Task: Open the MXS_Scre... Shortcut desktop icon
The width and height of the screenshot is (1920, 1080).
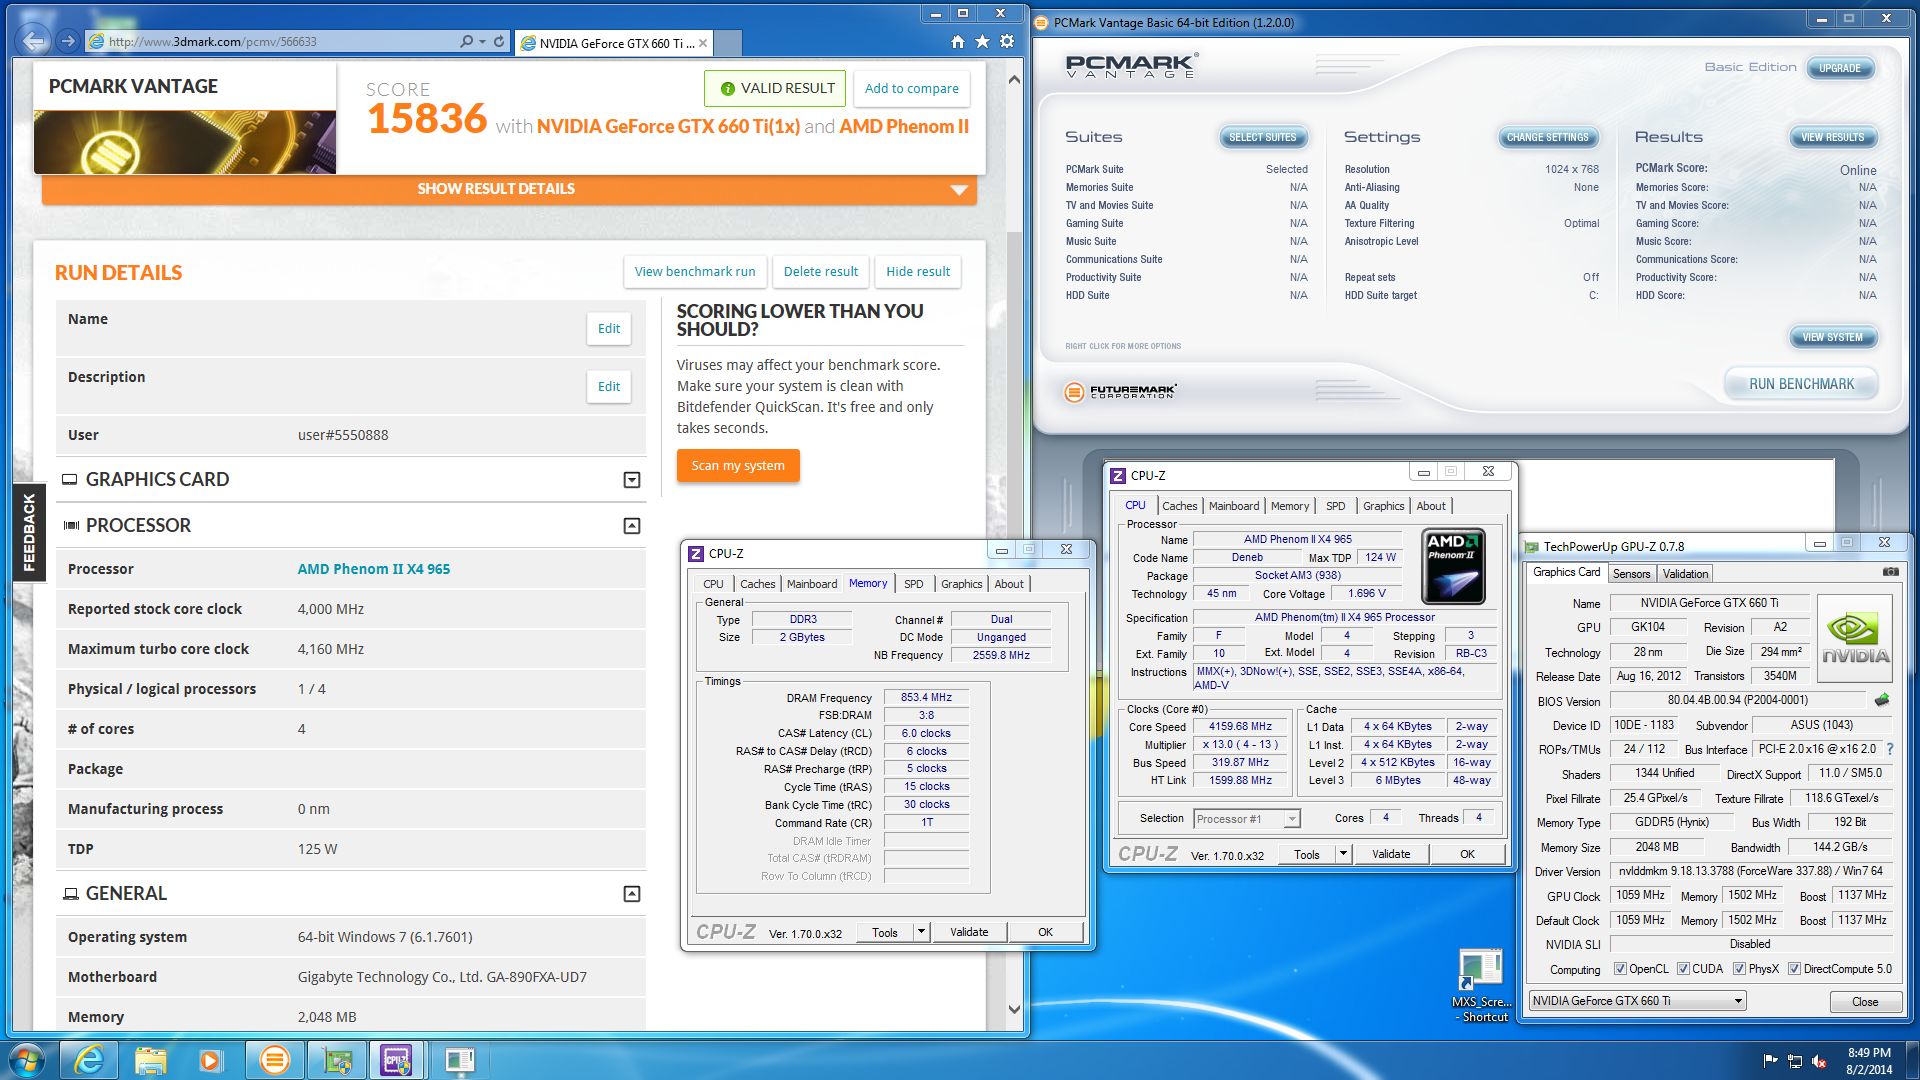Action: (1481, 985)
